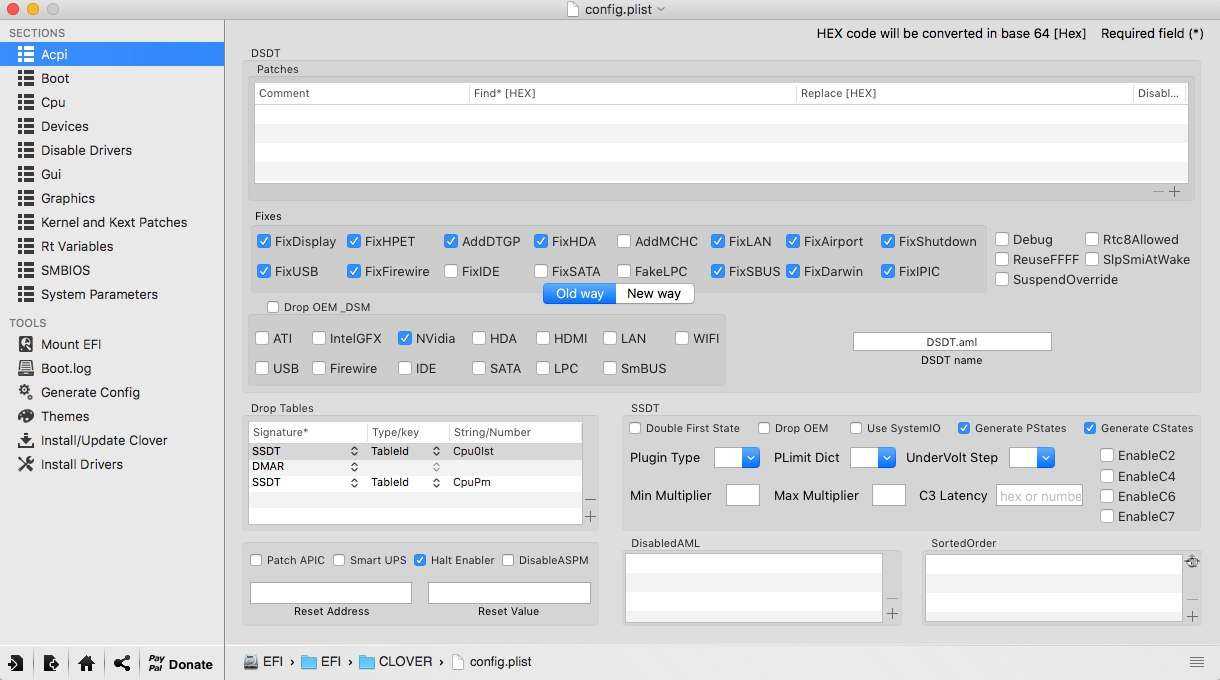Click the DSDT name text field
Screen dimensions: 1220x680
tap(951, 342)
